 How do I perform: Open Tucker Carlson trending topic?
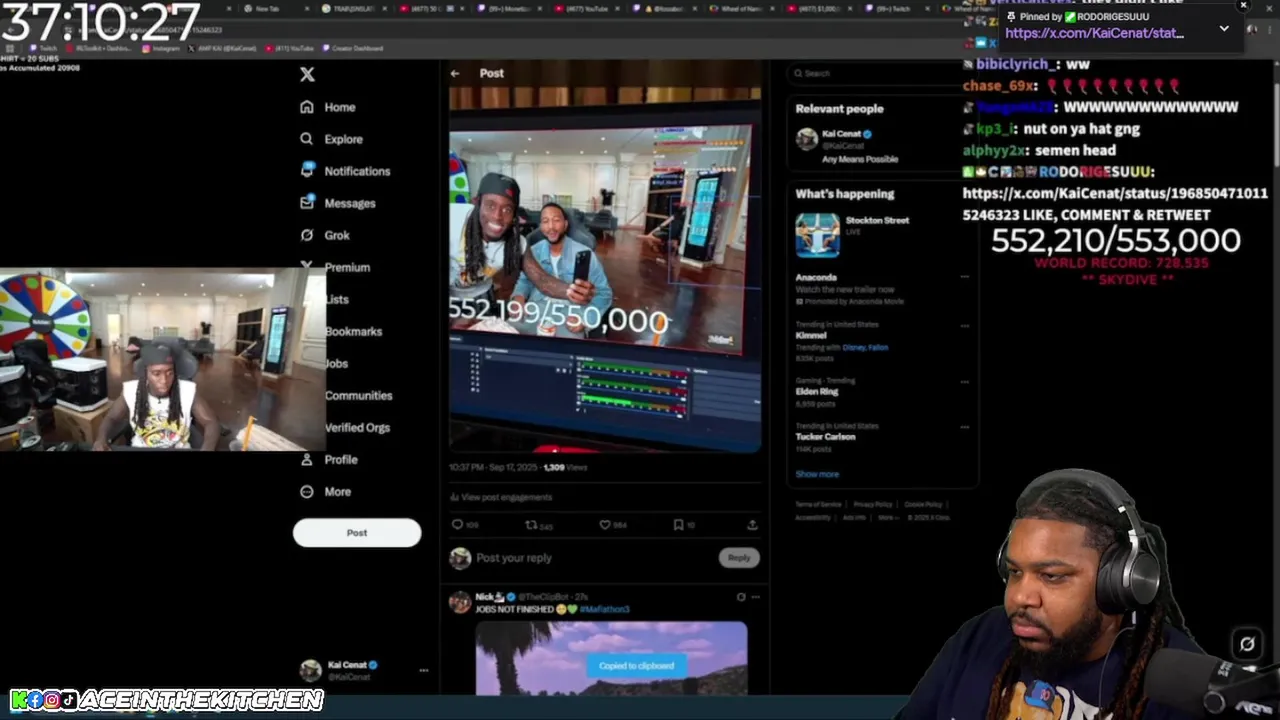[x=825, y=437]
